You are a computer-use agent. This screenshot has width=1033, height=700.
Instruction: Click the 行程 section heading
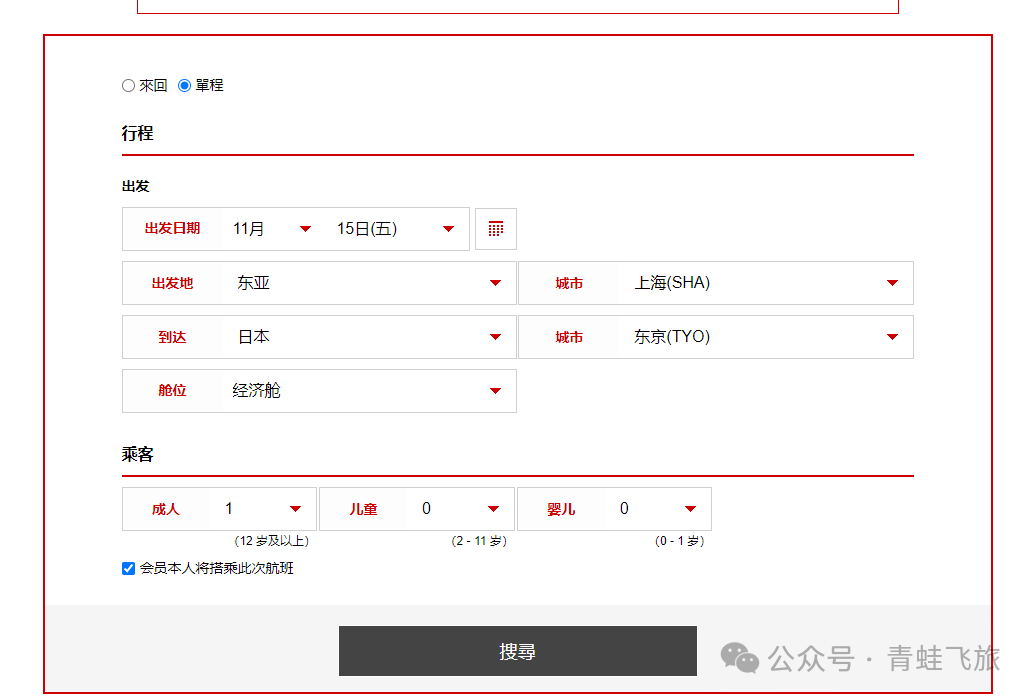[x=137, y=132]
